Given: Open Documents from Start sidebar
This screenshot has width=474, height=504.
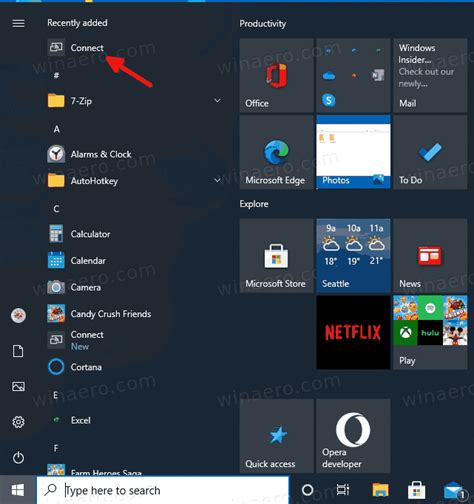Looking at the screenshot, I should point(18,351).
